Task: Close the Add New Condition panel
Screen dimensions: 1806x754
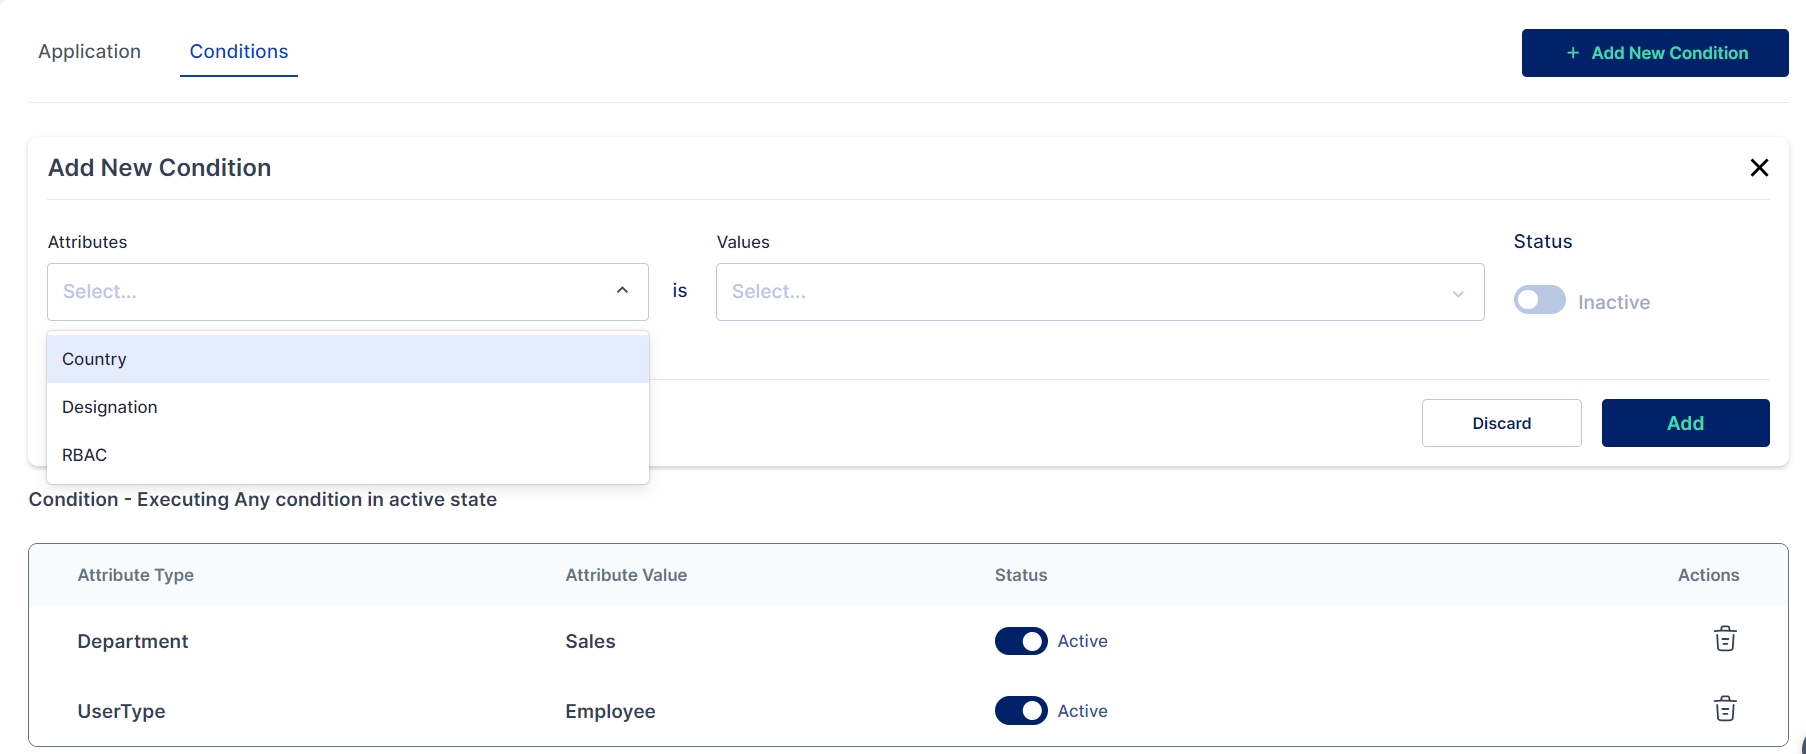Action: 1759,168
